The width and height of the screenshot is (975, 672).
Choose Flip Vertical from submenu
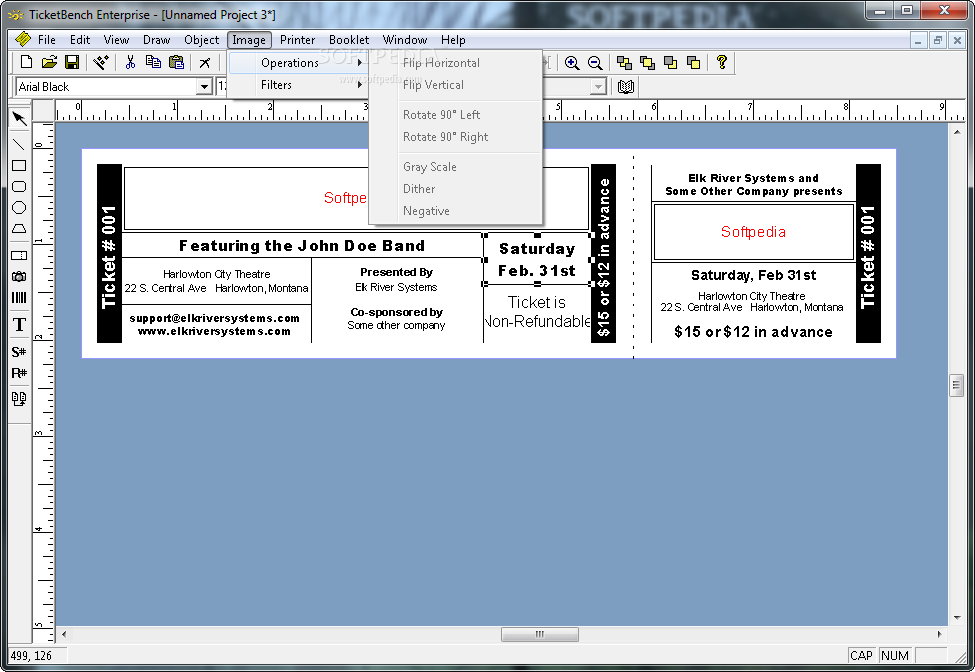click(x=456, y=85)
